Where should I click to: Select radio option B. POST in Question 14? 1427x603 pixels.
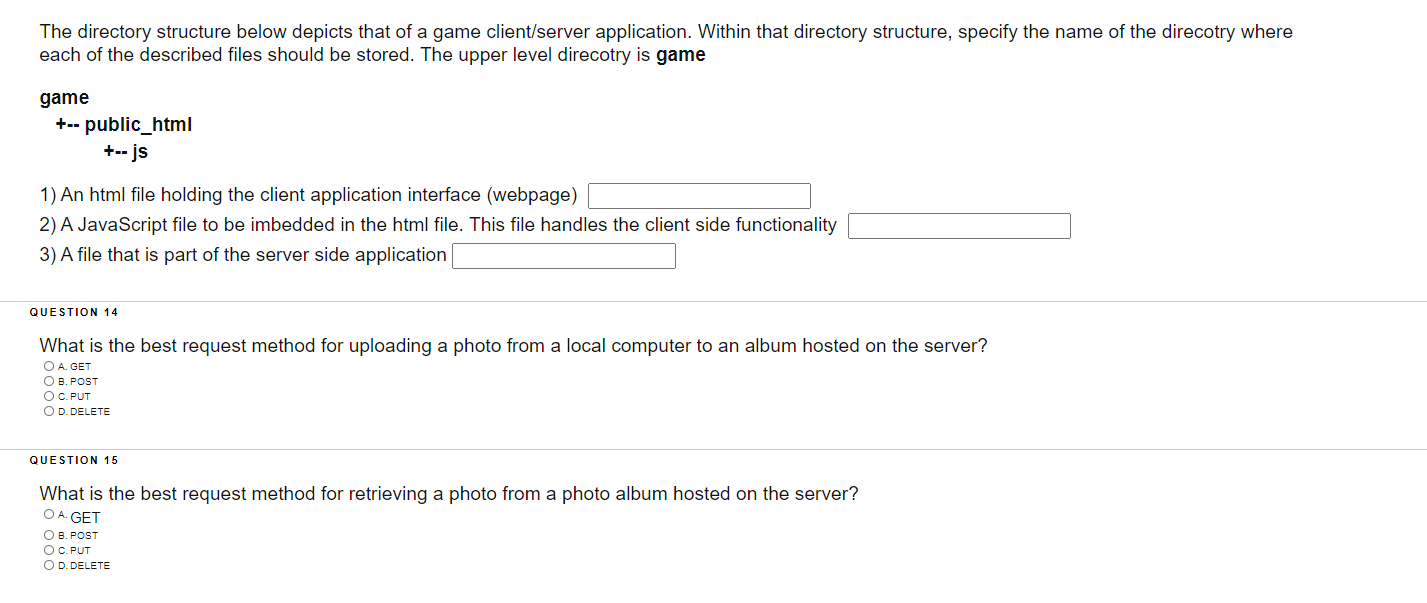(48, 381)
